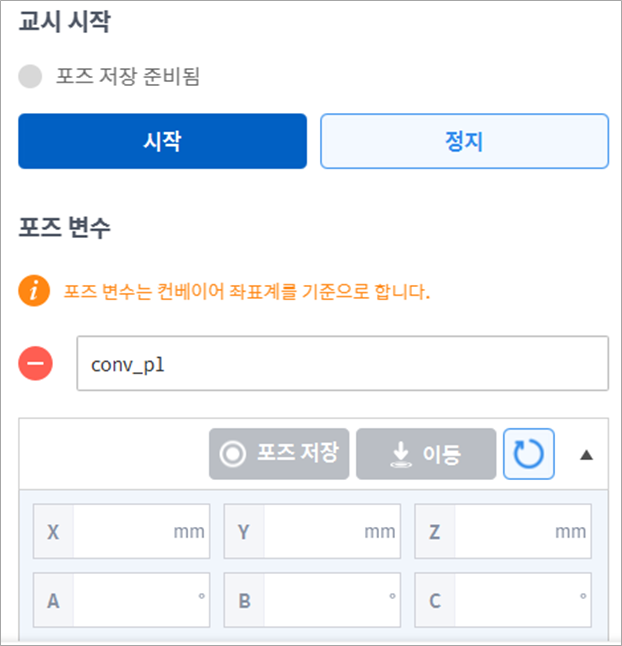The width and height of the screenshot is (622, 646).
Task: Click the conv_p1 pose name field
Action: click(x=342, y=363)
